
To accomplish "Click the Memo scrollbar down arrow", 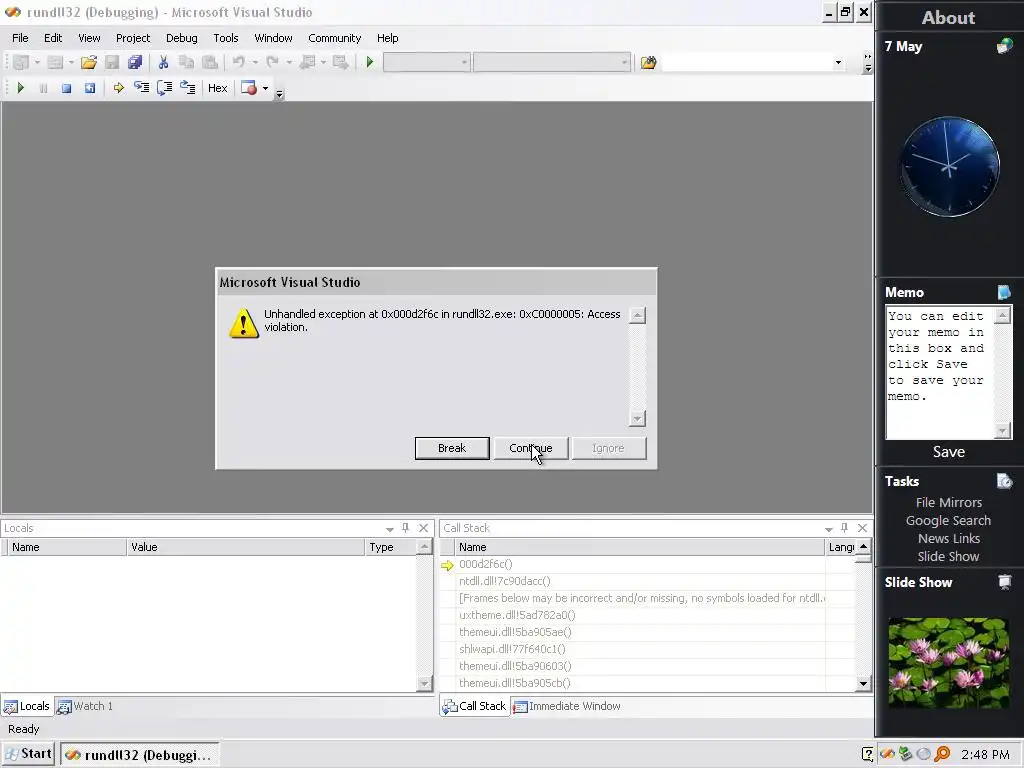I will (x=1002, y=430).
